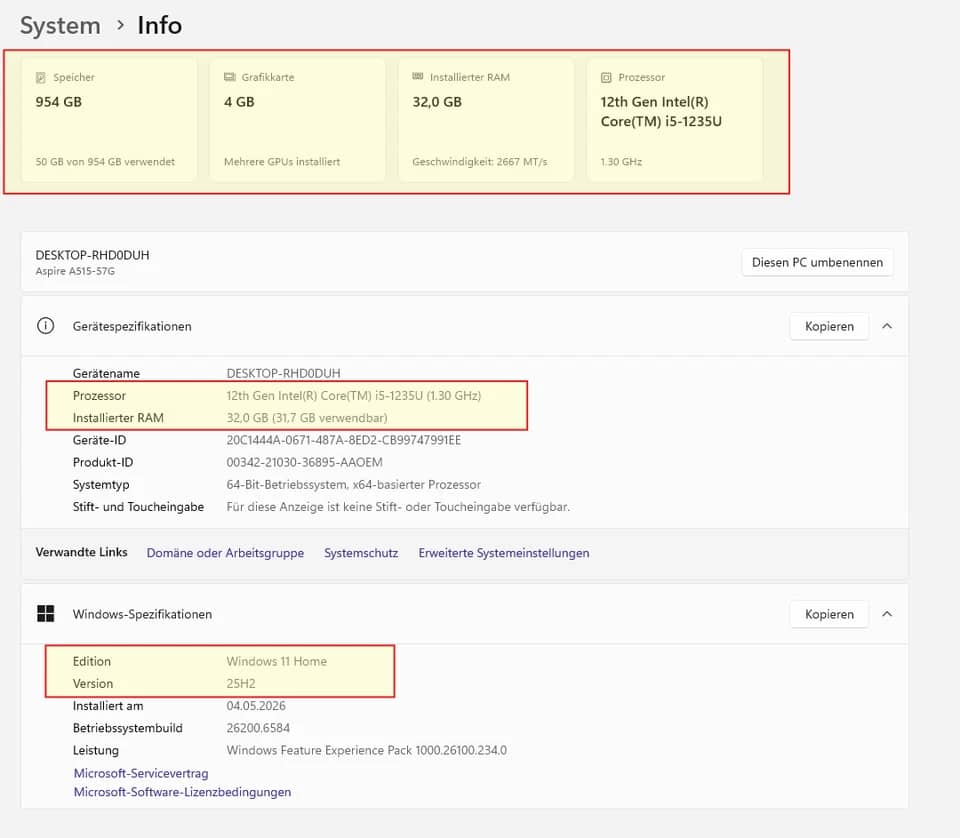Select Geschwindigkeit: 2667 MT/s text
This screenshot has width=960, height=838.
(479, 162)
